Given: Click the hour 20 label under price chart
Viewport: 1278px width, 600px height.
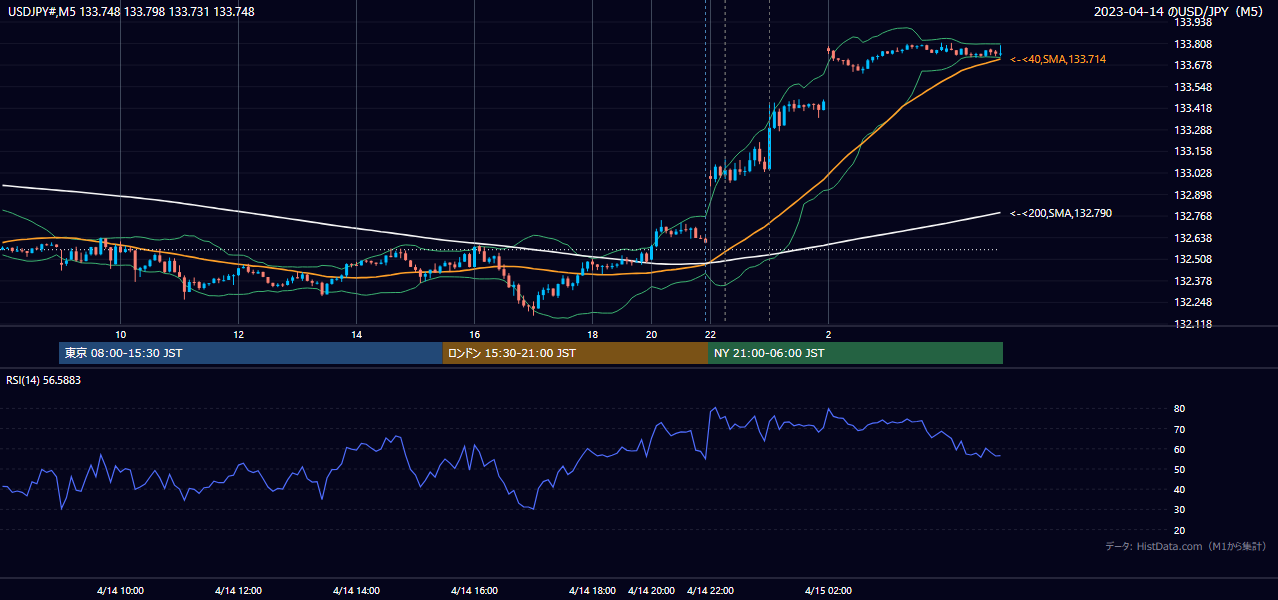Looking at the screenshot, I should coord(651,334).
